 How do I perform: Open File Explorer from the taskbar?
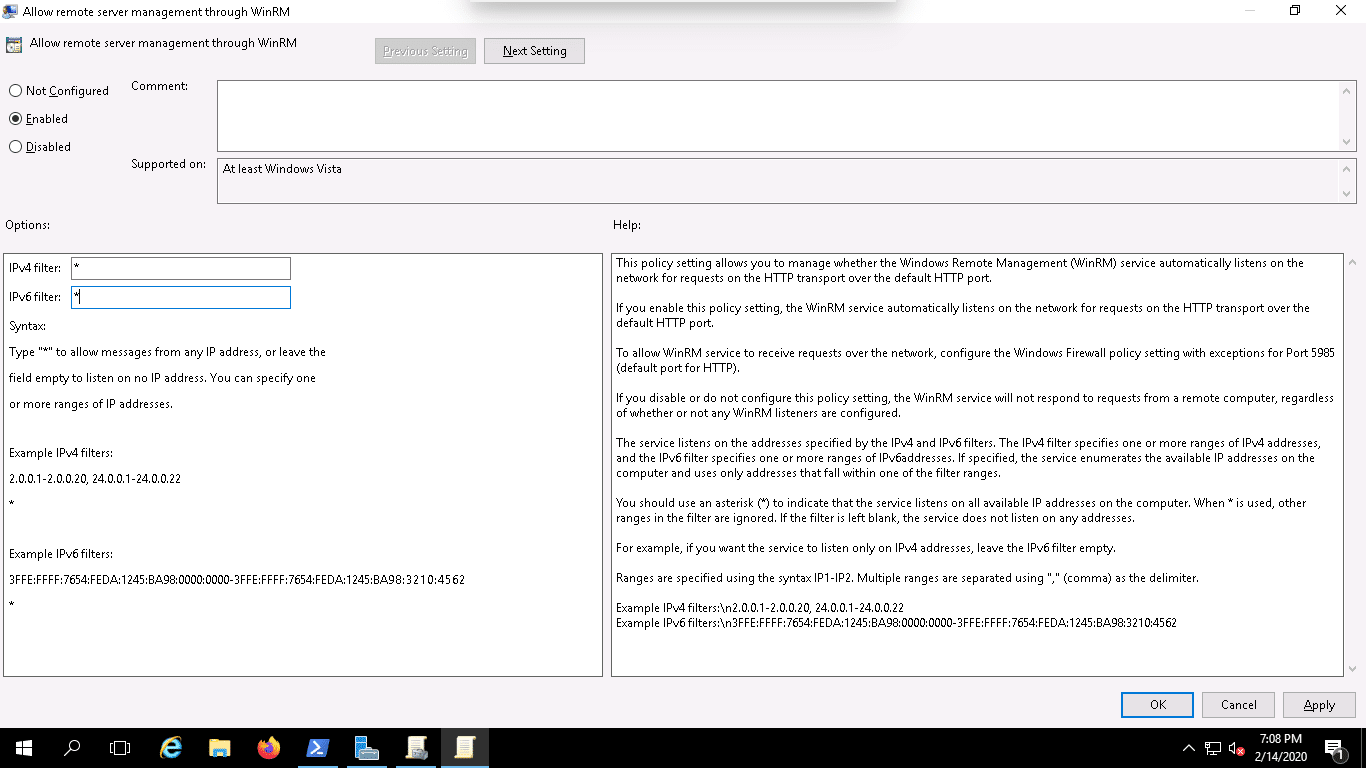[x=220, y=747]
